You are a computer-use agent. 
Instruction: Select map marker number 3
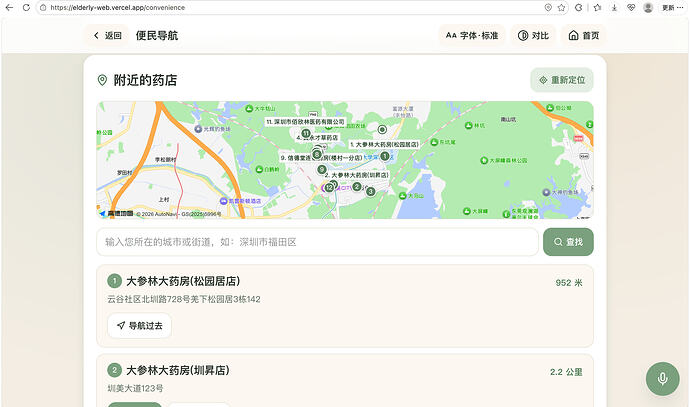371,191
